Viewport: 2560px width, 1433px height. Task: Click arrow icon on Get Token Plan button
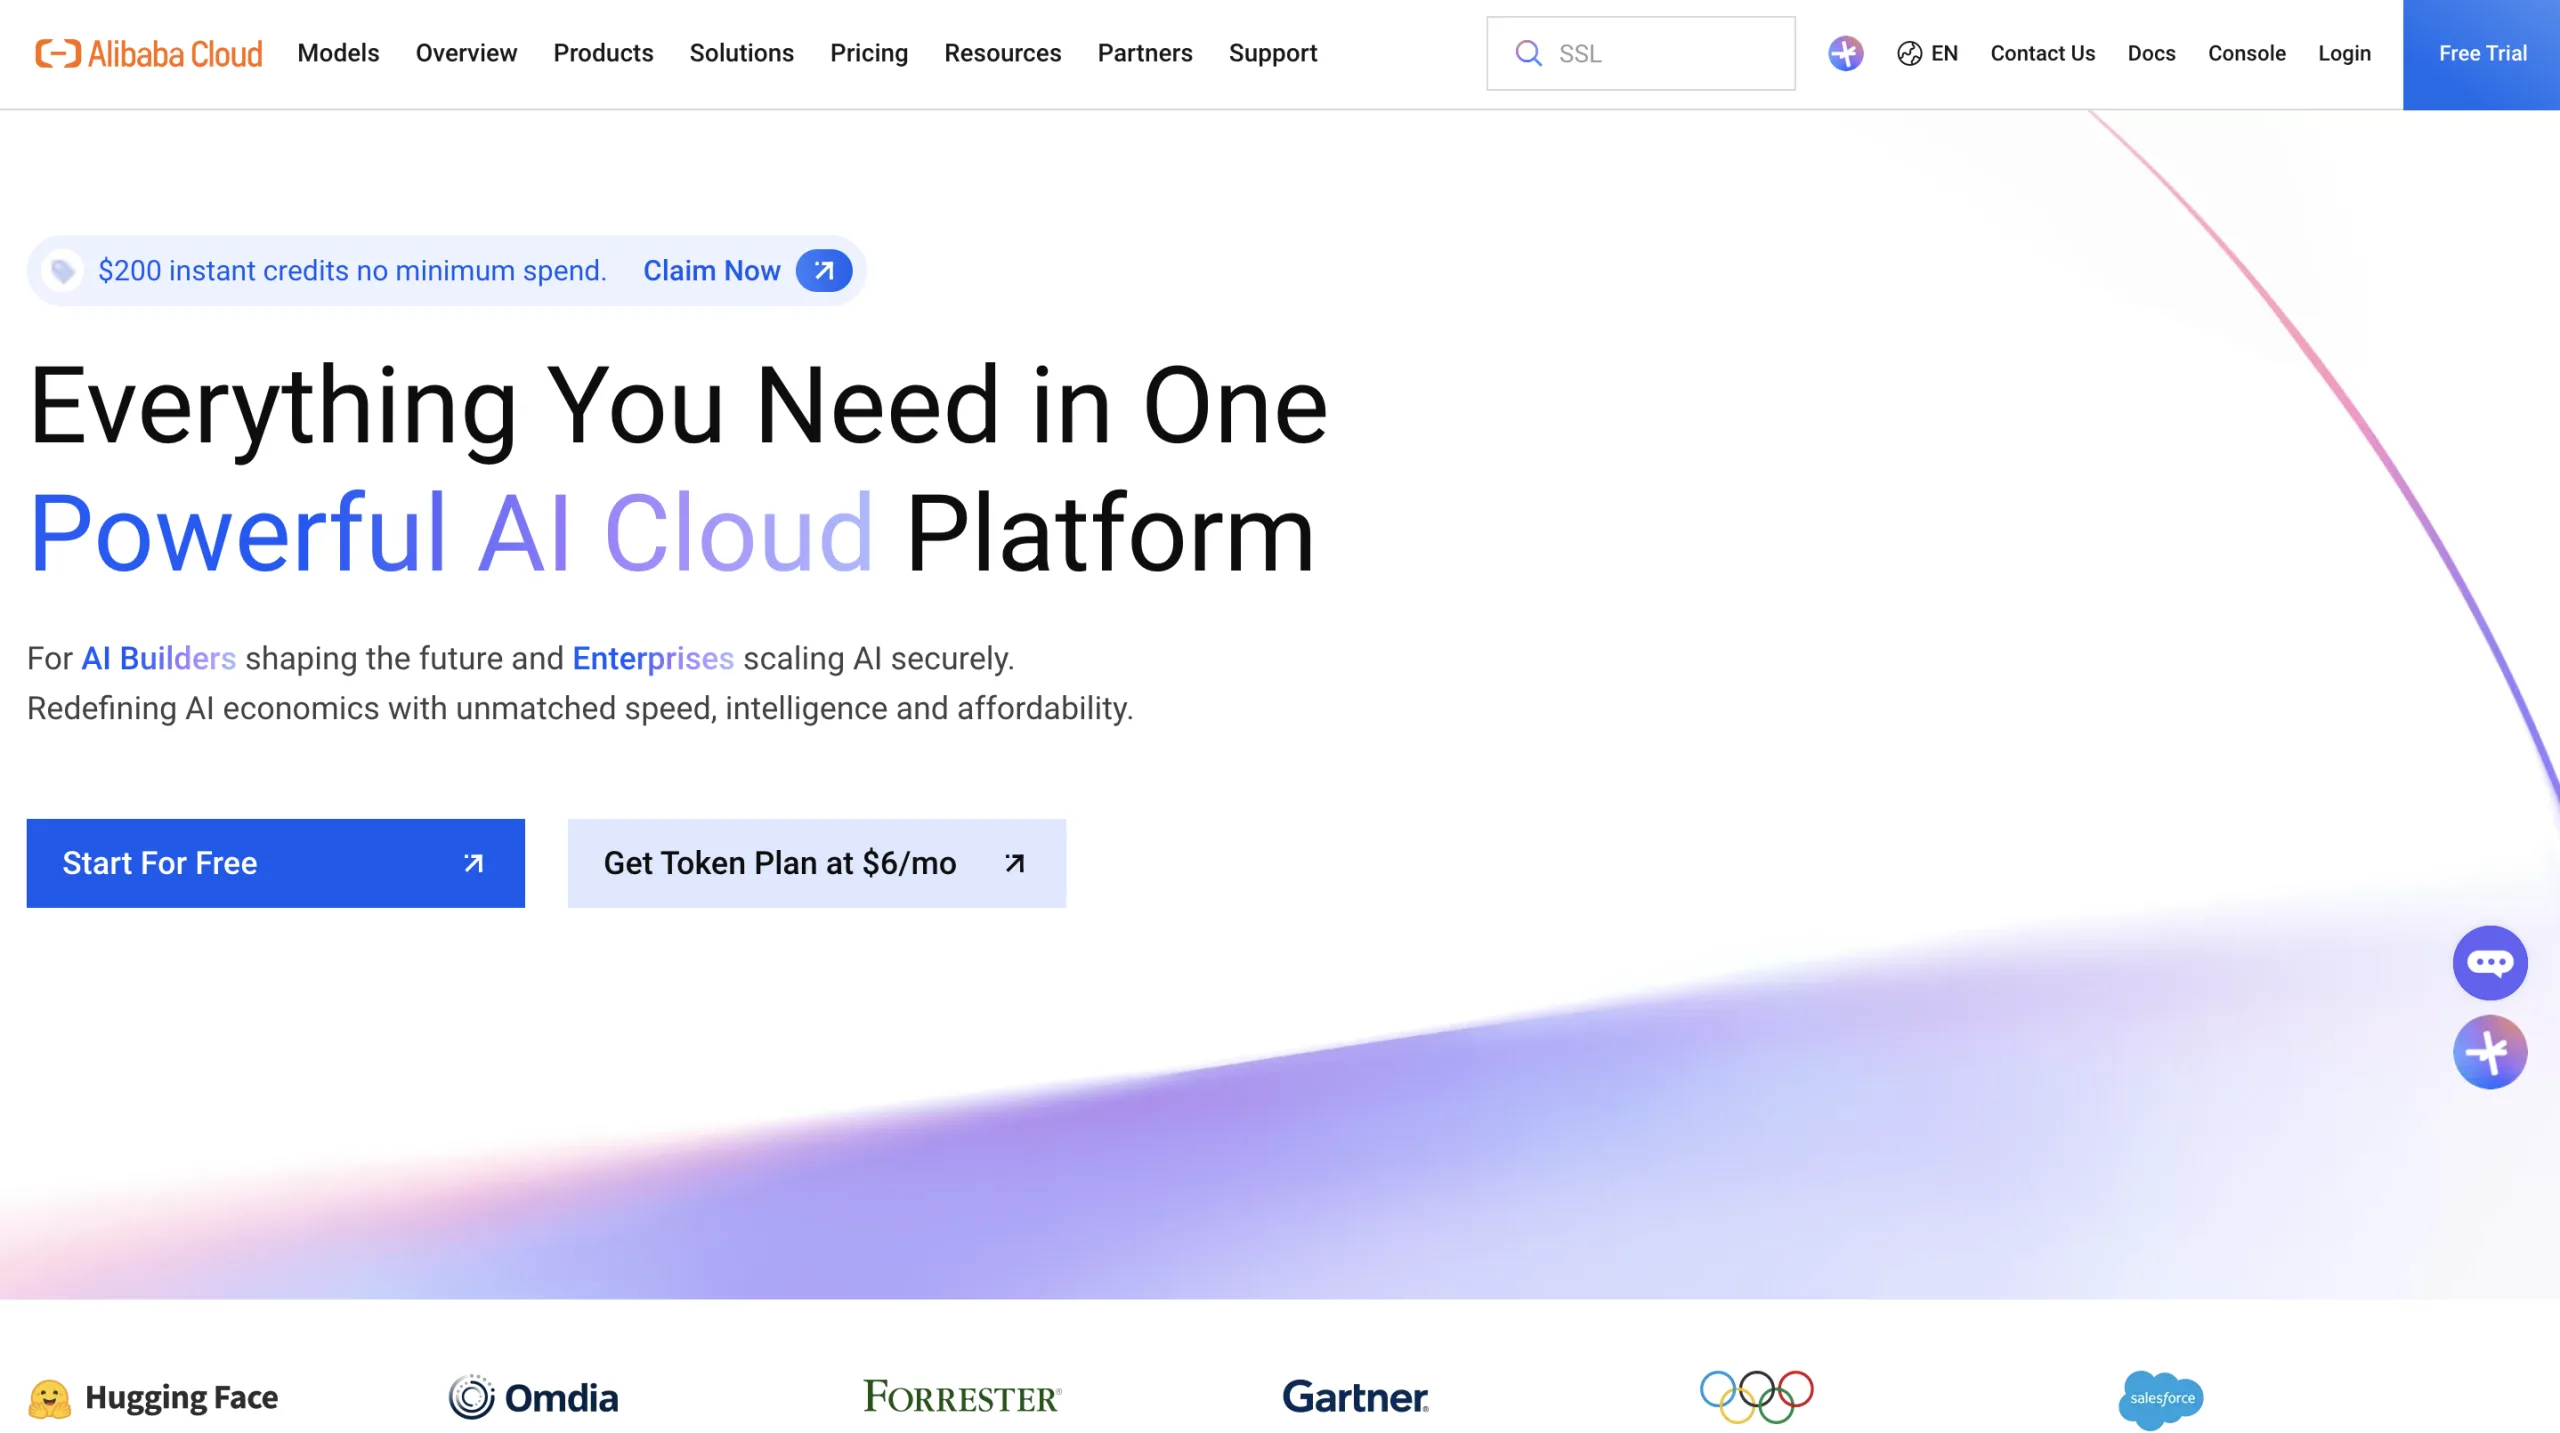click(x=1014, y=862)
